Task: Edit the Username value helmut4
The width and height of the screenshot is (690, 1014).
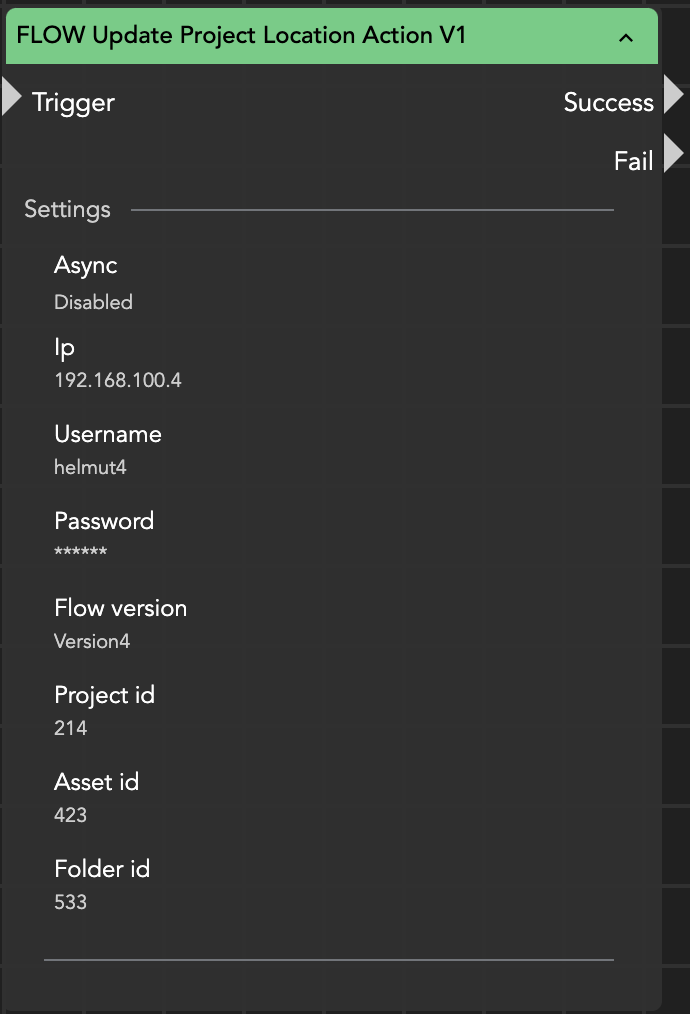Action: [x=90, y=467]
